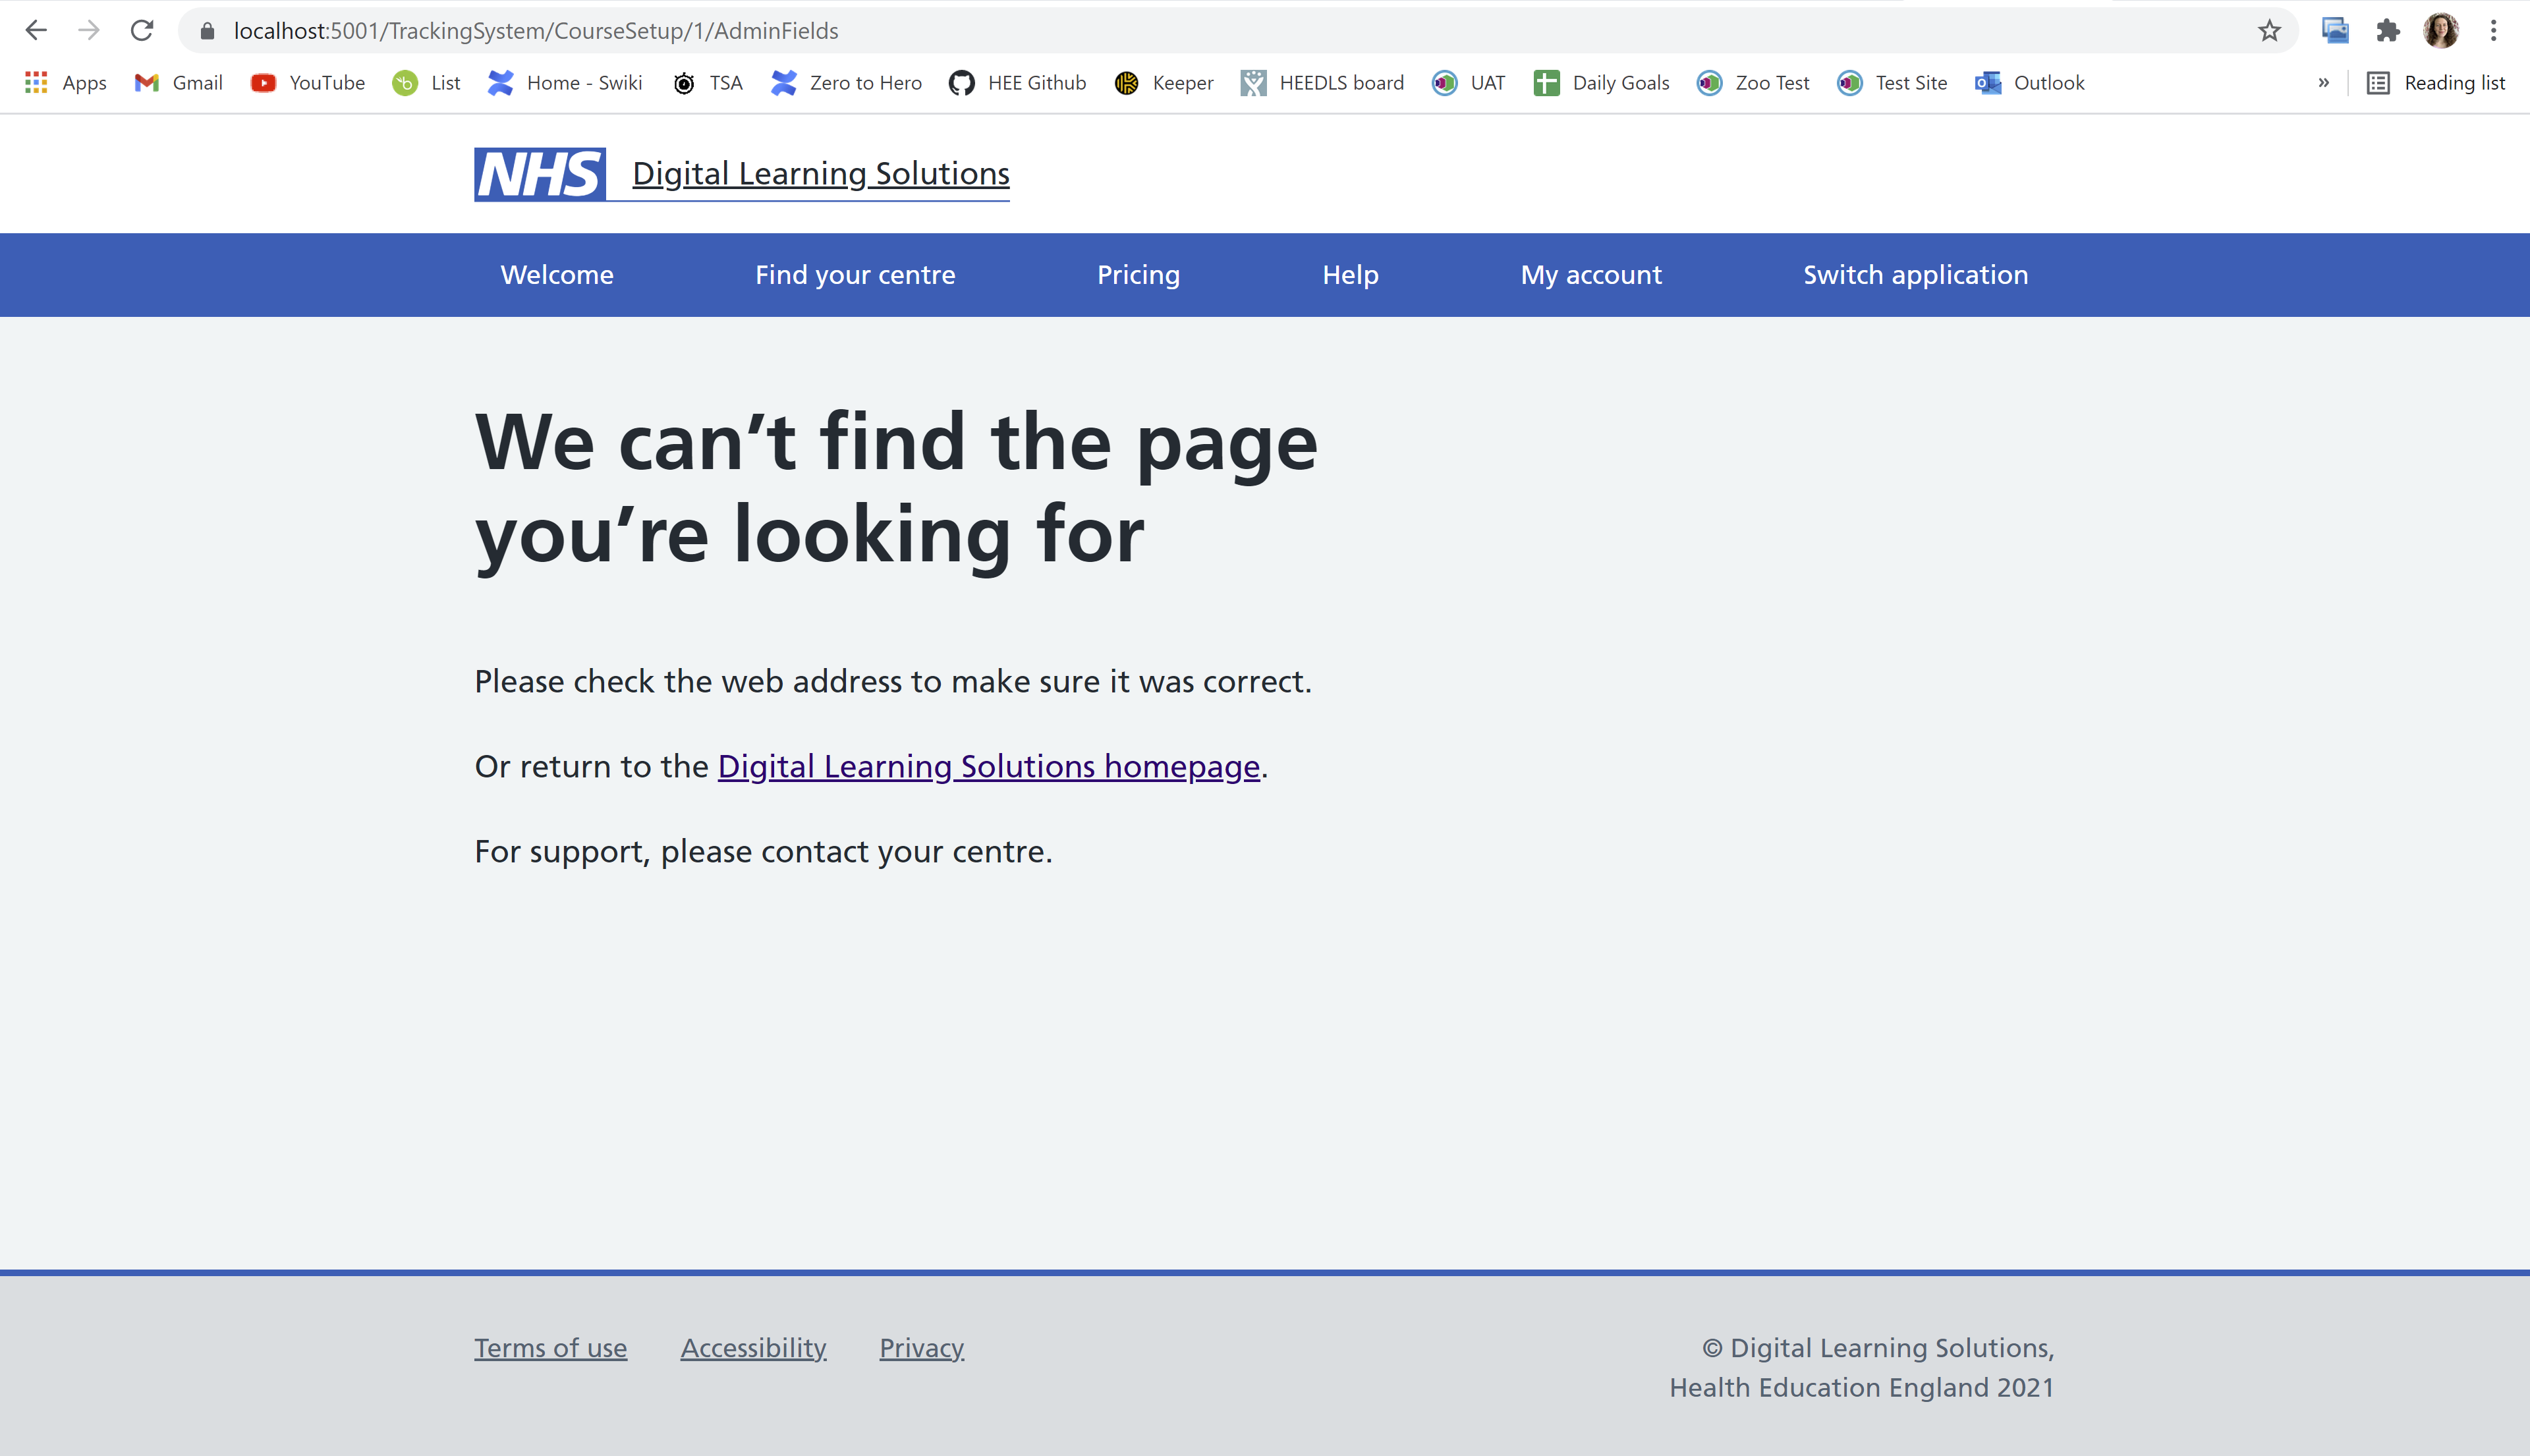The height and width of the screenshot is (1456, 2530).
Task: Expand hidden bookmarks chevron
Action: (x=2323, y=83)
